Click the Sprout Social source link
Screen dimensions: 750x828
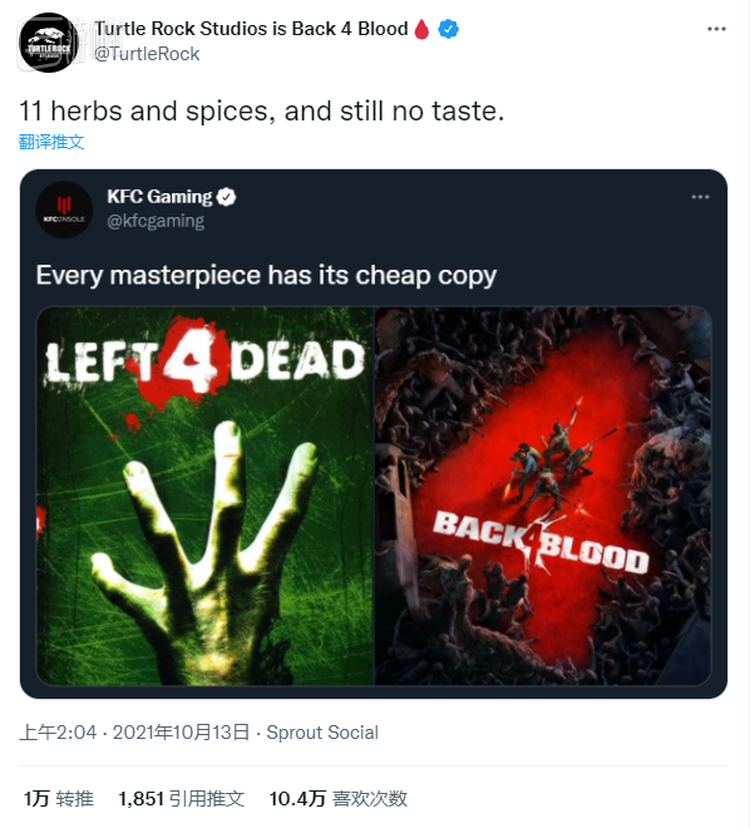(323, 732)
